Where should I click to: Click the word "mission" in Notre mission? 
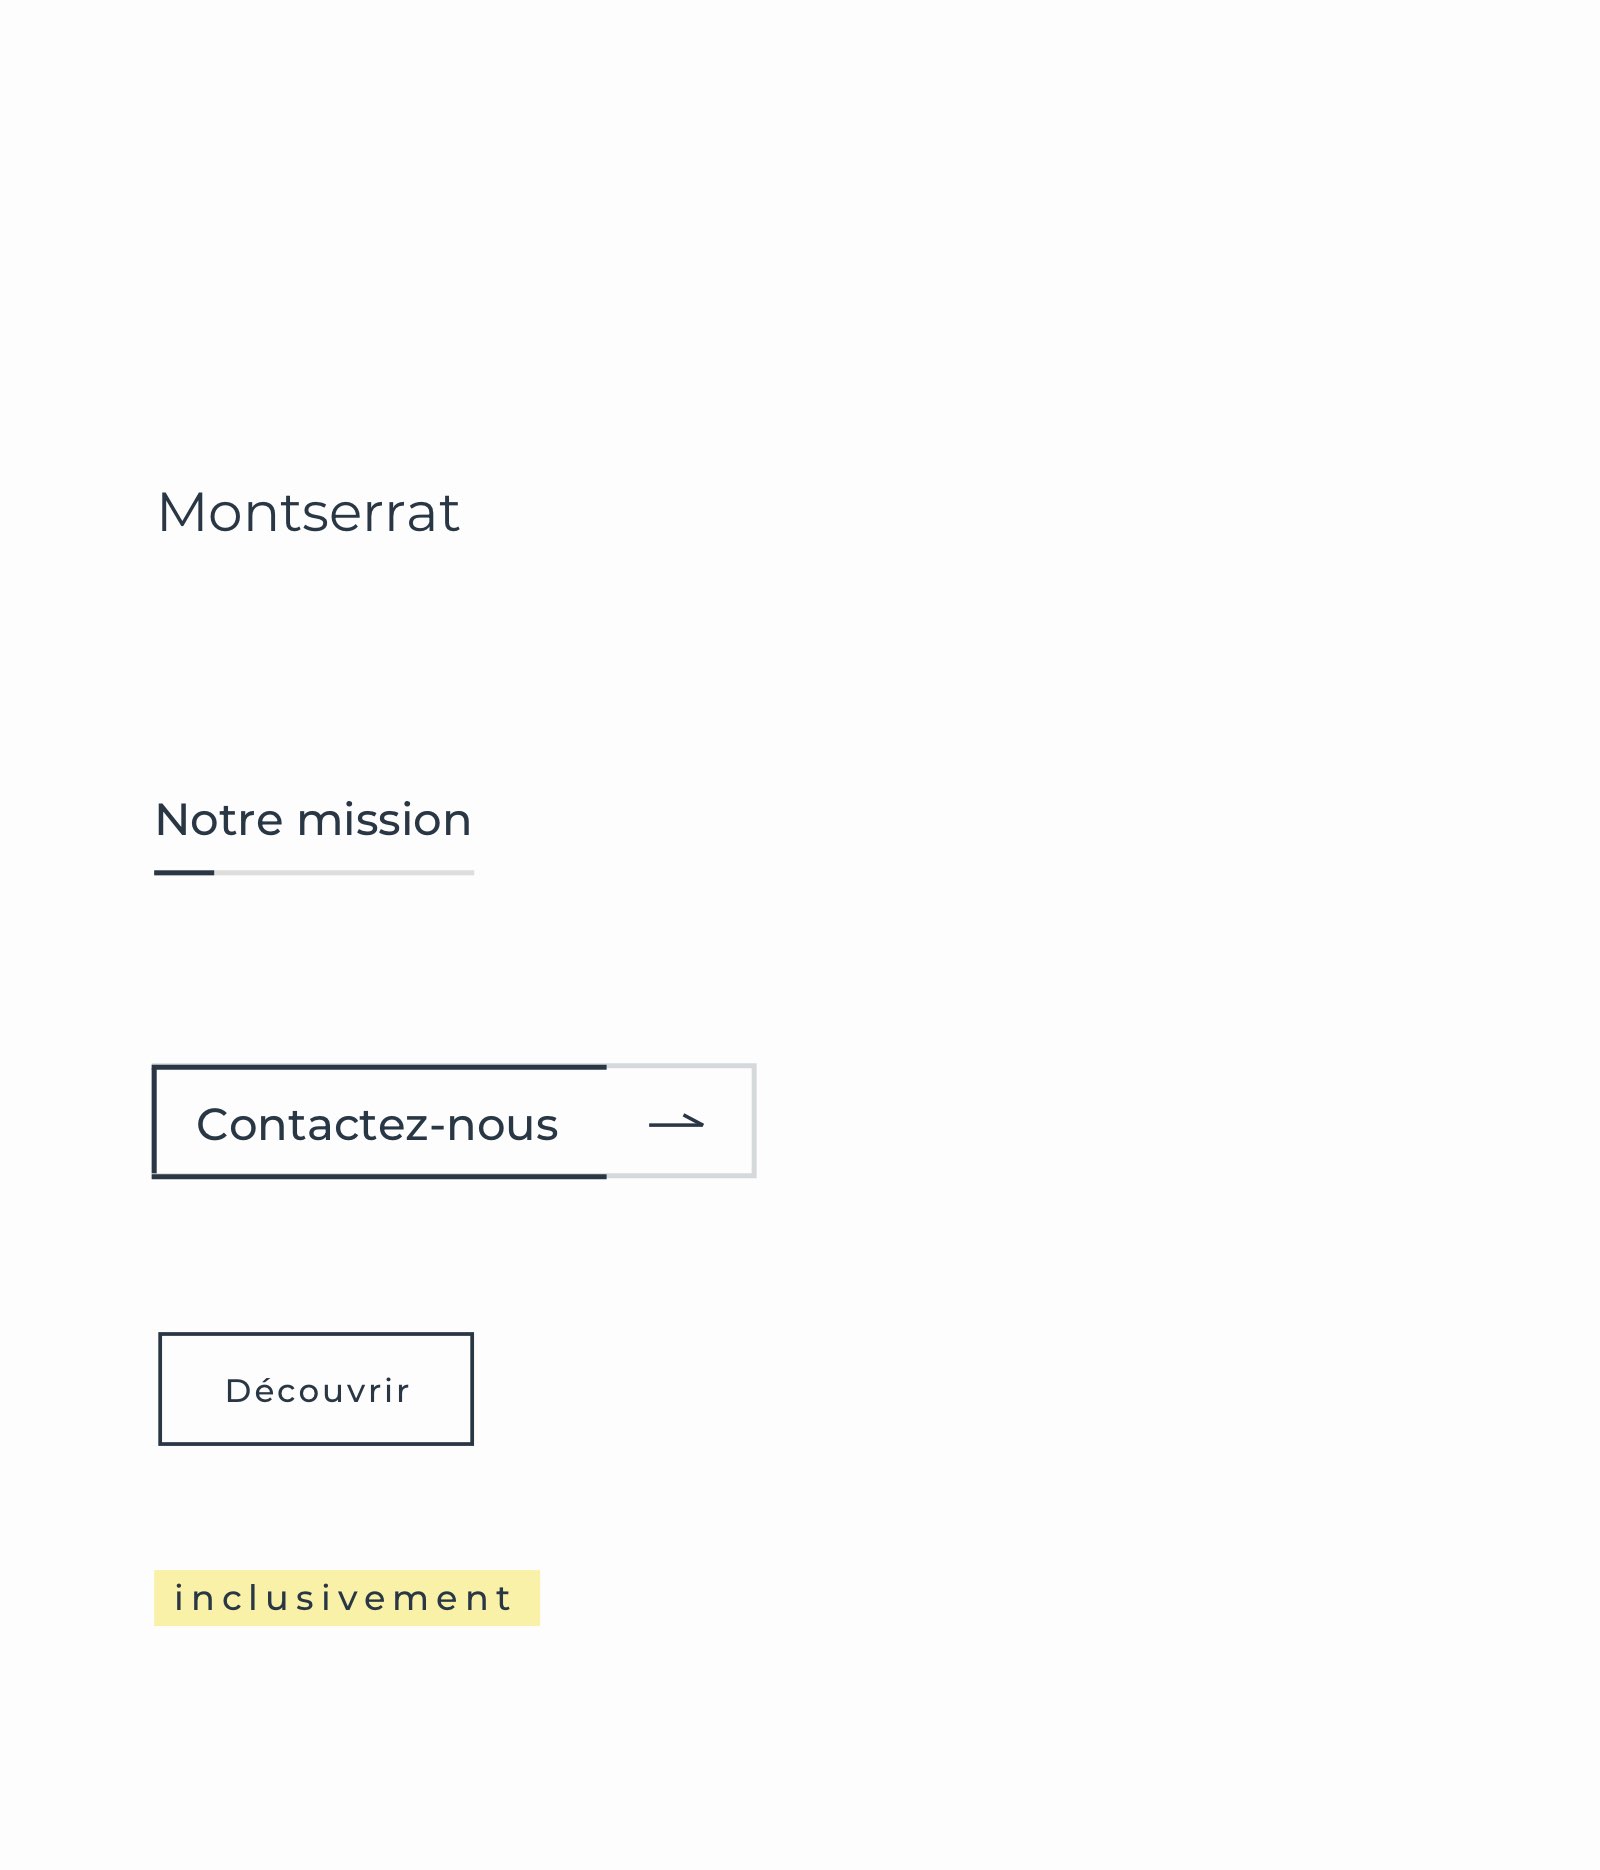coord(384,820)
